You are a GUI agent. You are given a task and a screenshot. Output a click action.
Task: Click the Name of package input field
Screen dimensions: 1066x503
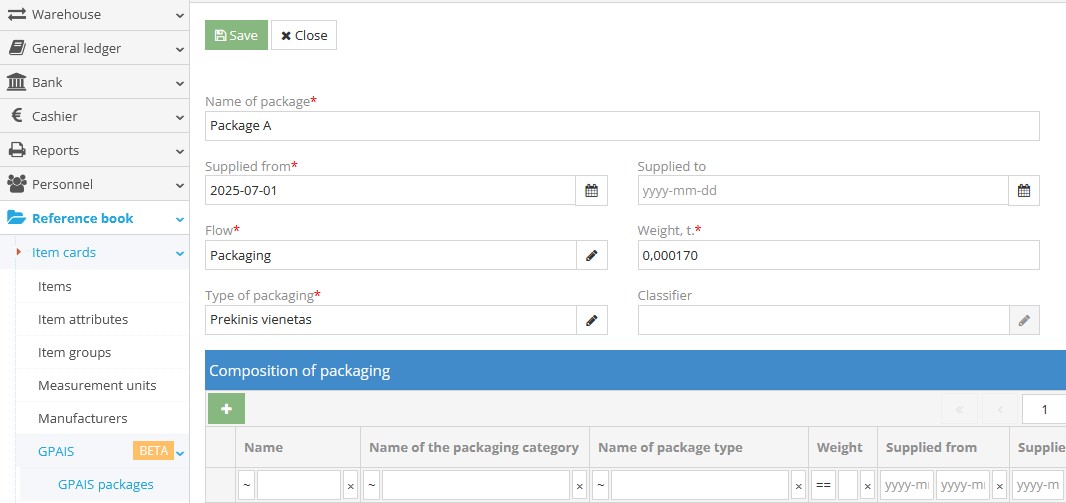tap(621, 126)
